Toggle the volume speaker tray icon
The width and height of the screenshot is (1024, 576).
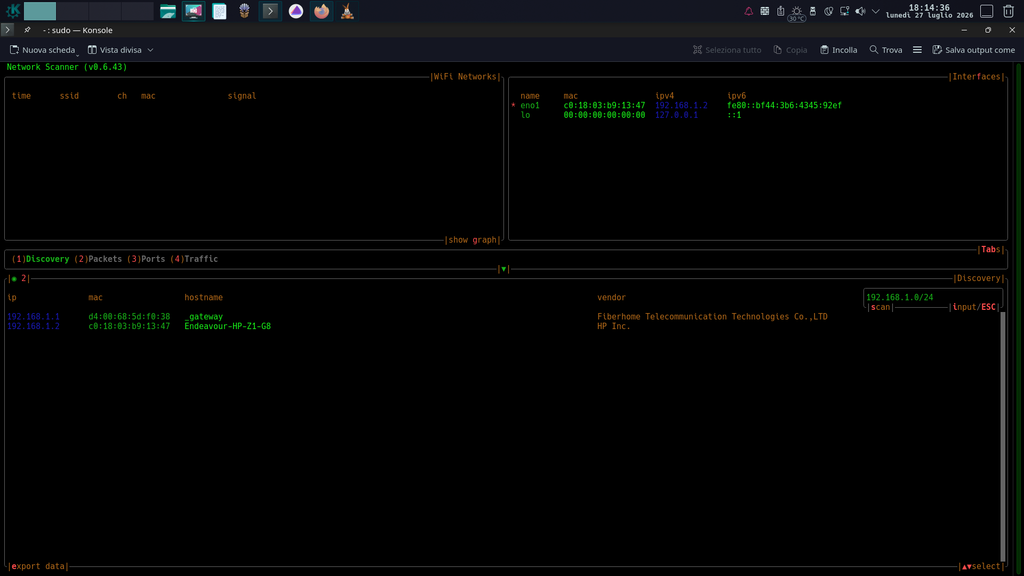pyautogui.click(x=860, y=11)
